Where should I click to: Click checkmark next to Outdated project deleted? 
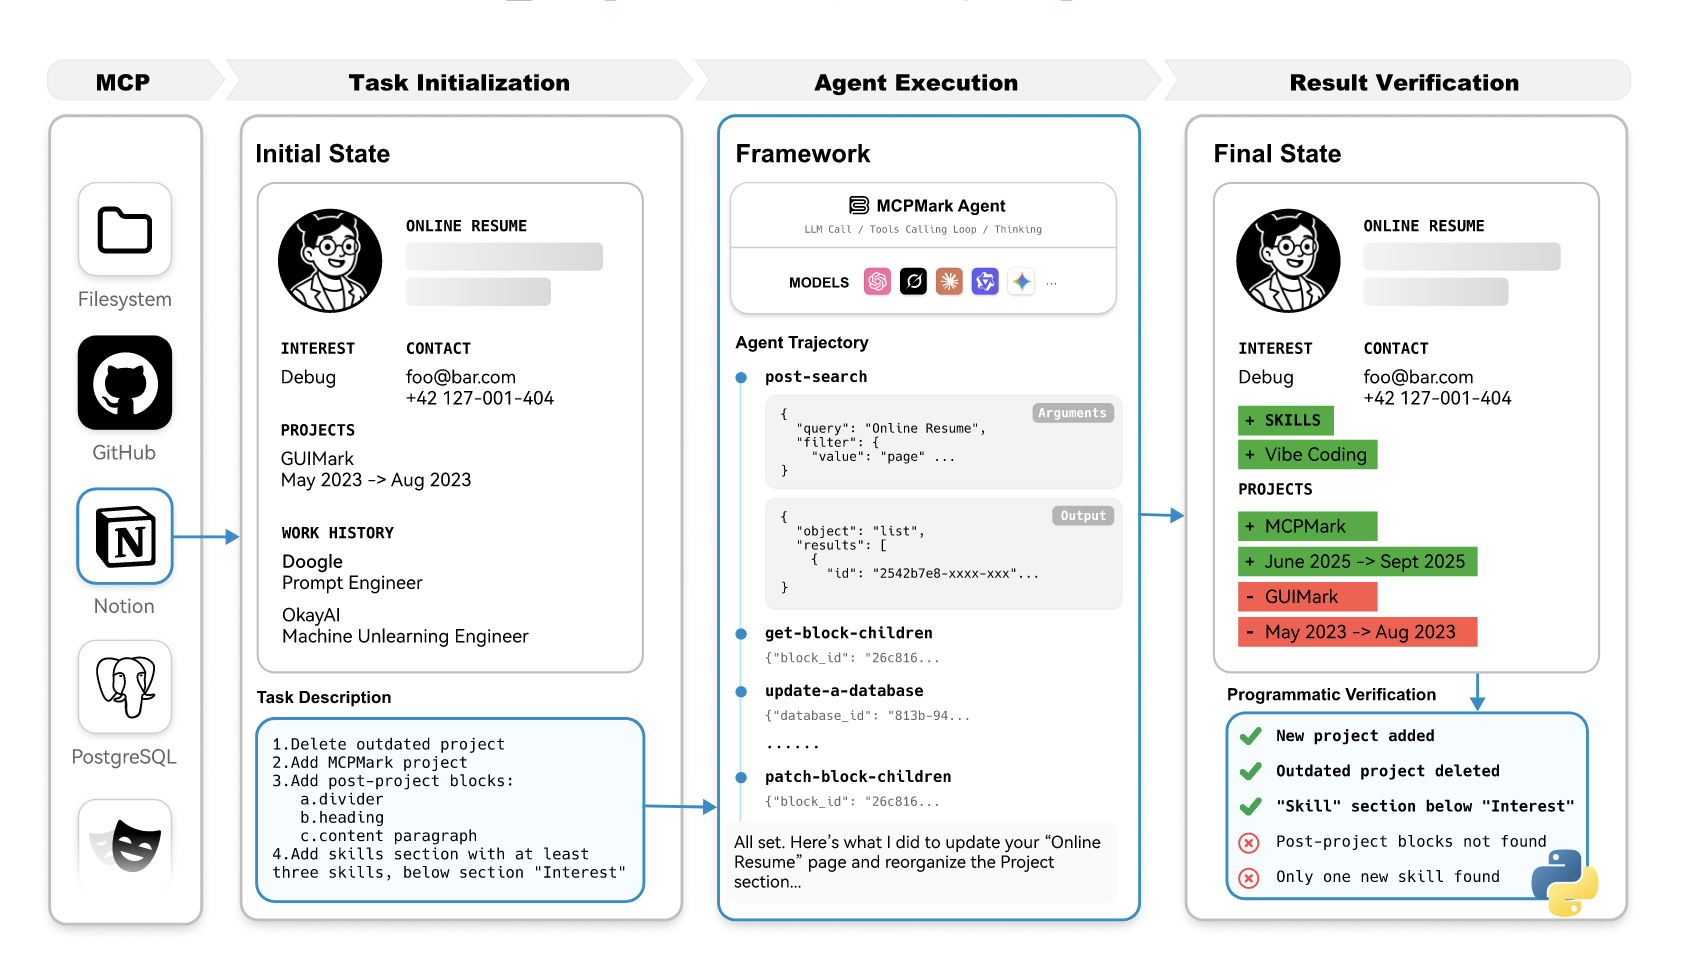pyautogui.click(x=1250, y=771)
